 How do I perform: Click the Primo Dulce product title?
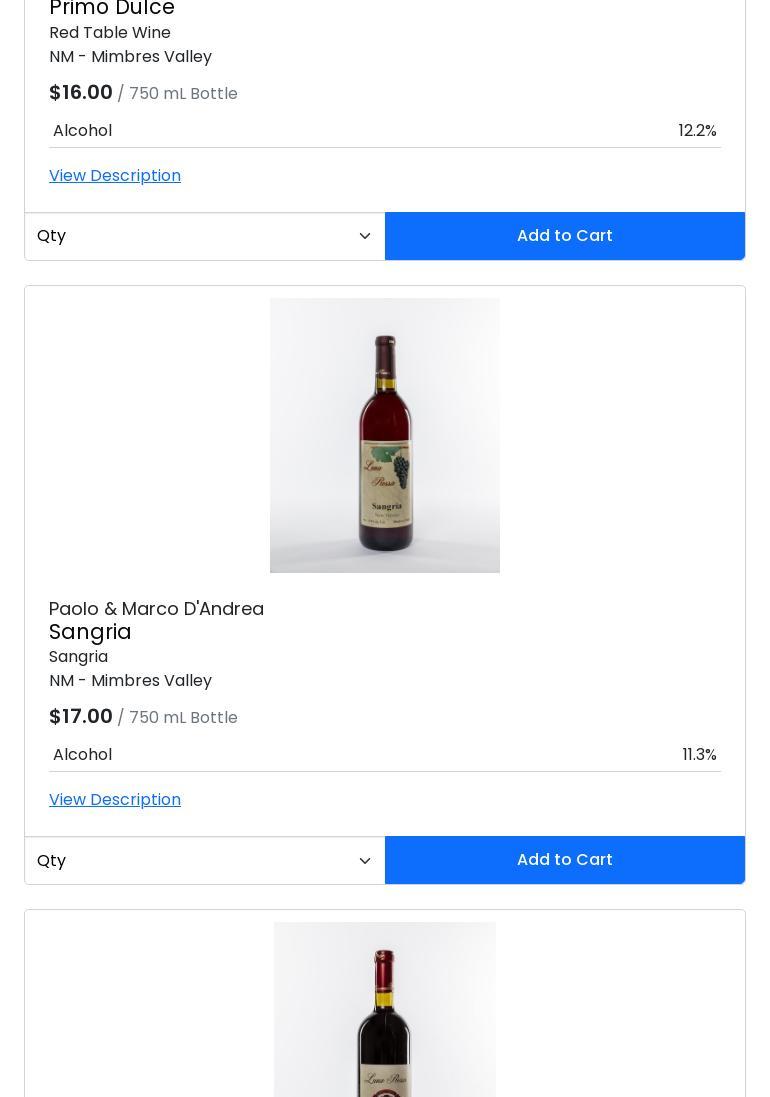[x=112, y=9]
